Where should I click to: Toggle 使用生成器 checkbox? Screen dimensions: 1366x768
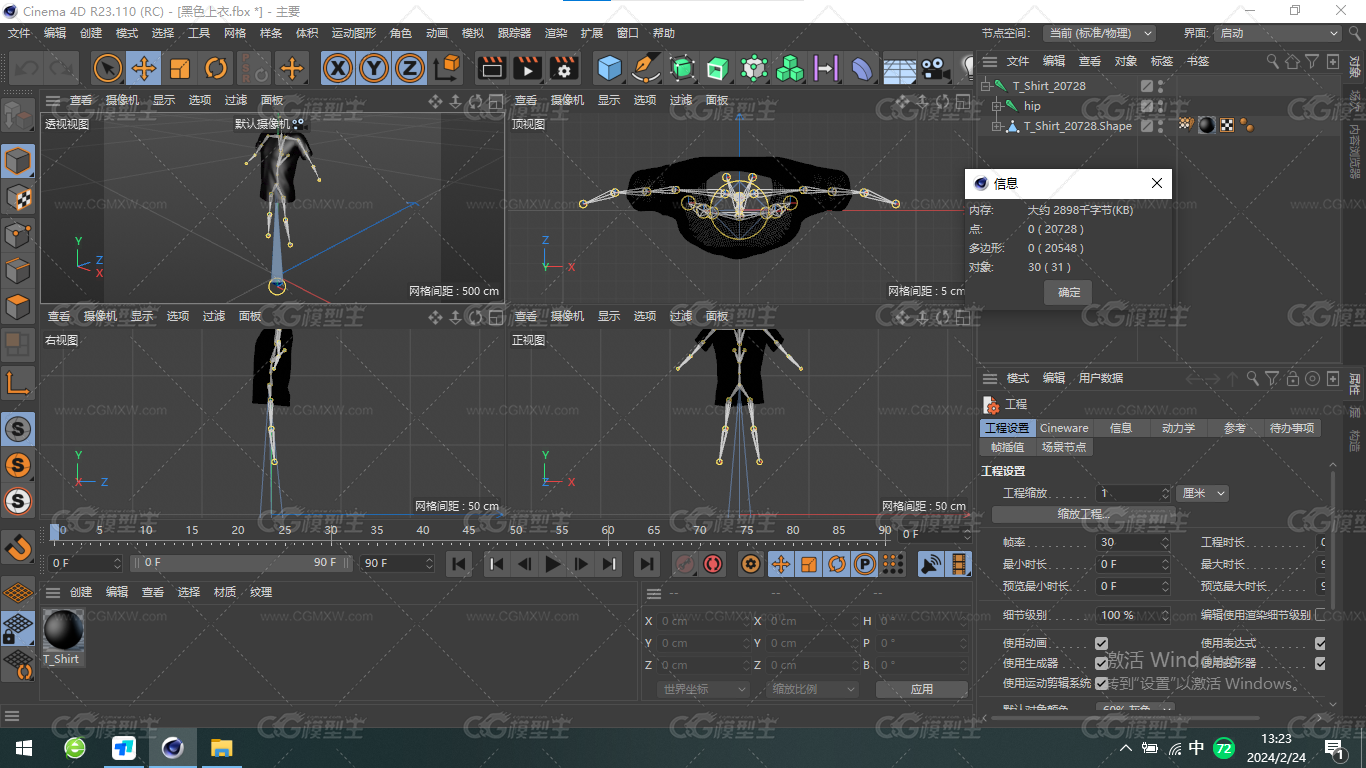tap(1101, 663)
